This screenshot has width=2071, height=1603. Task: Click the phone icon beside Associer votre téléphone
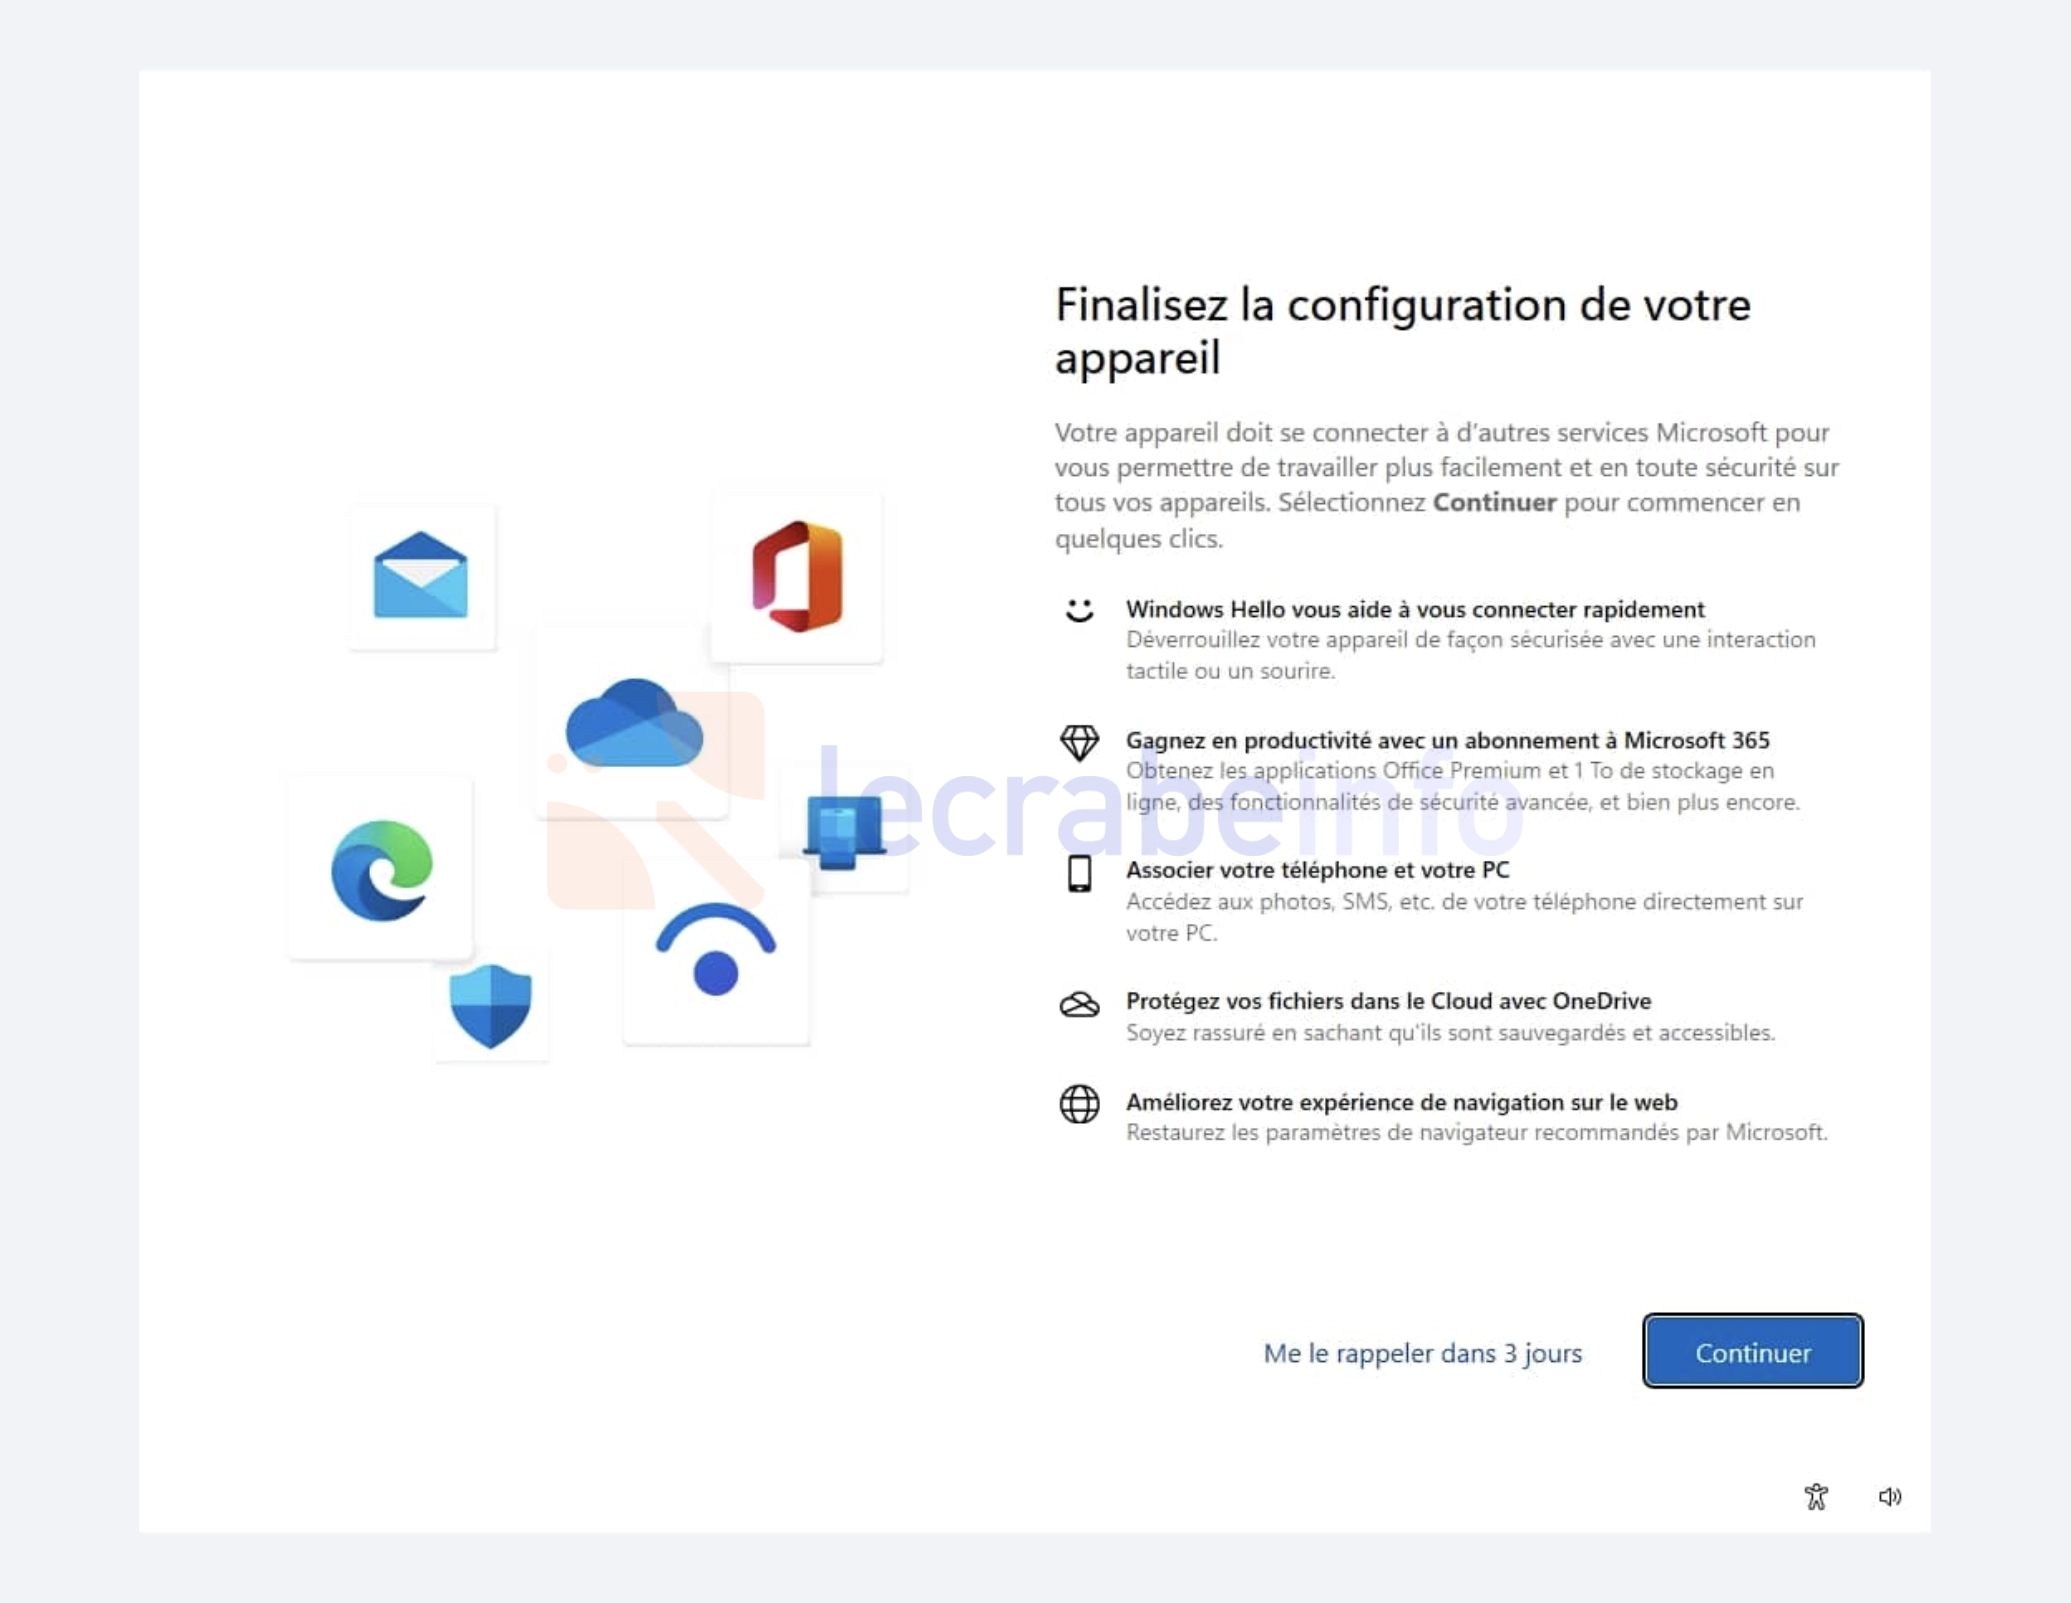pos(1079,873)
